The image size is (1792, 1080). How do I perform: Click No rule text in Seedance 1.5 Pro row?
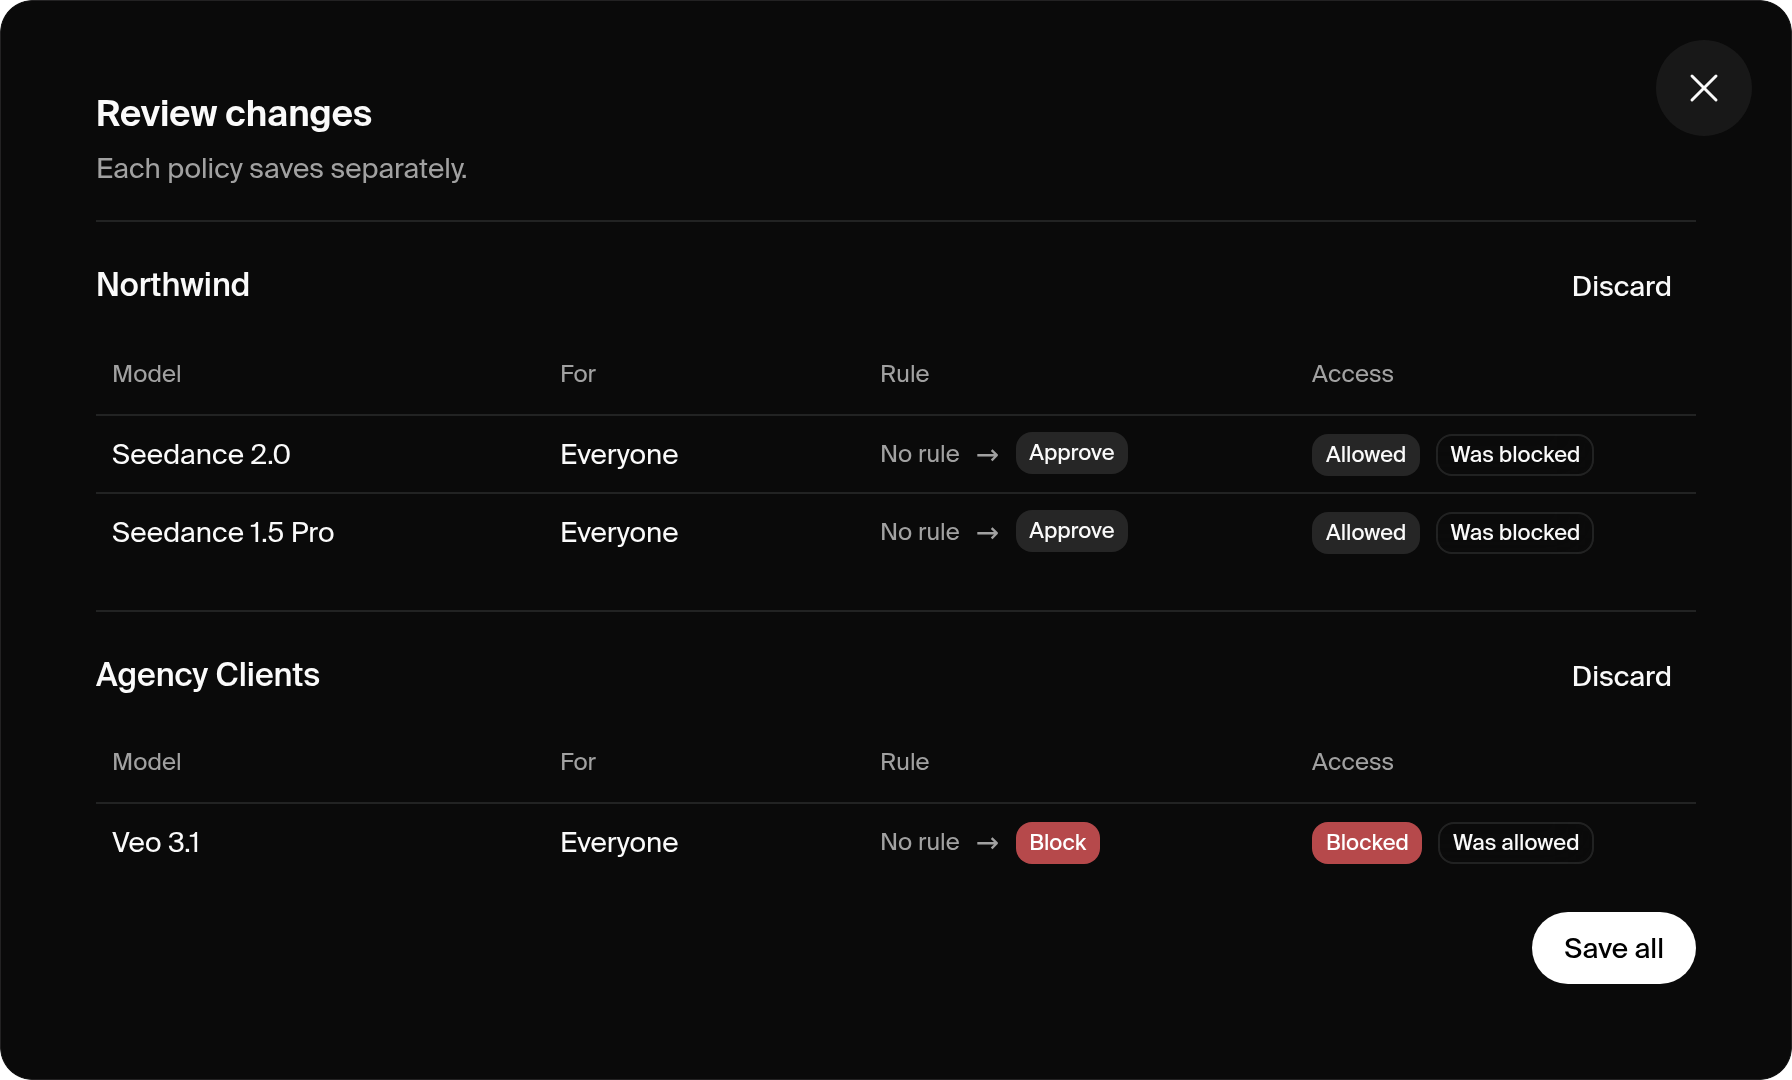tap(920, 532)
